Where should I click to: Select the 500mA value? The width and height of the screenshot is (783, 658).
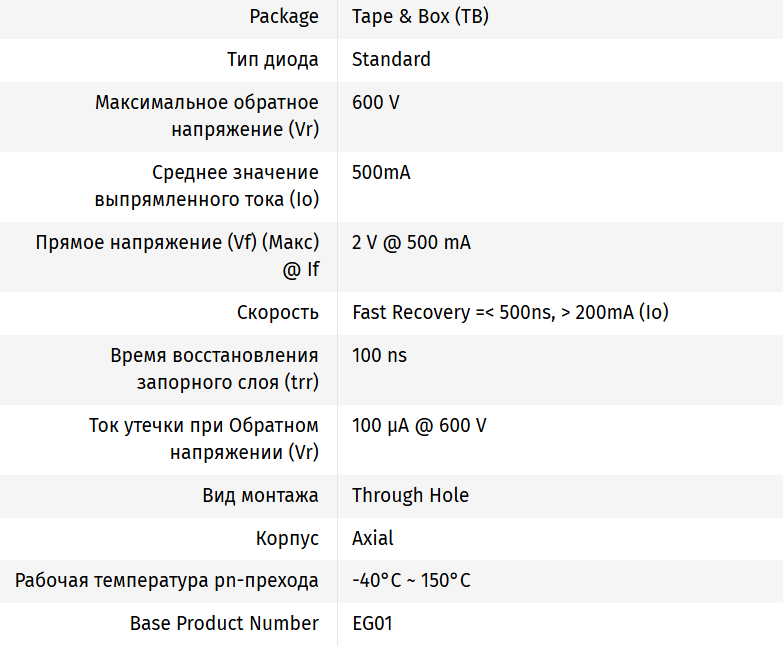tap(381, 172)
